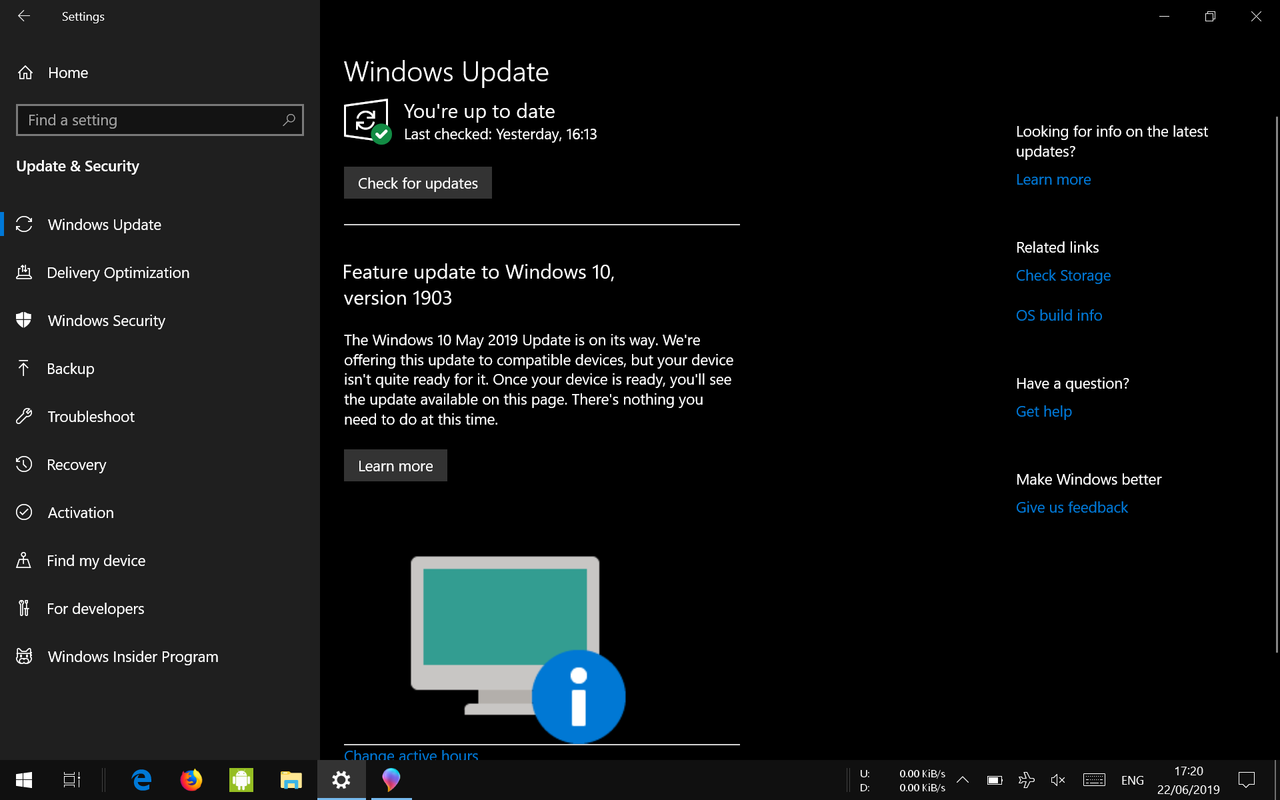Click Give us feedback link
This screenshot has width=1280, height=800.
tap(1072, 507)
